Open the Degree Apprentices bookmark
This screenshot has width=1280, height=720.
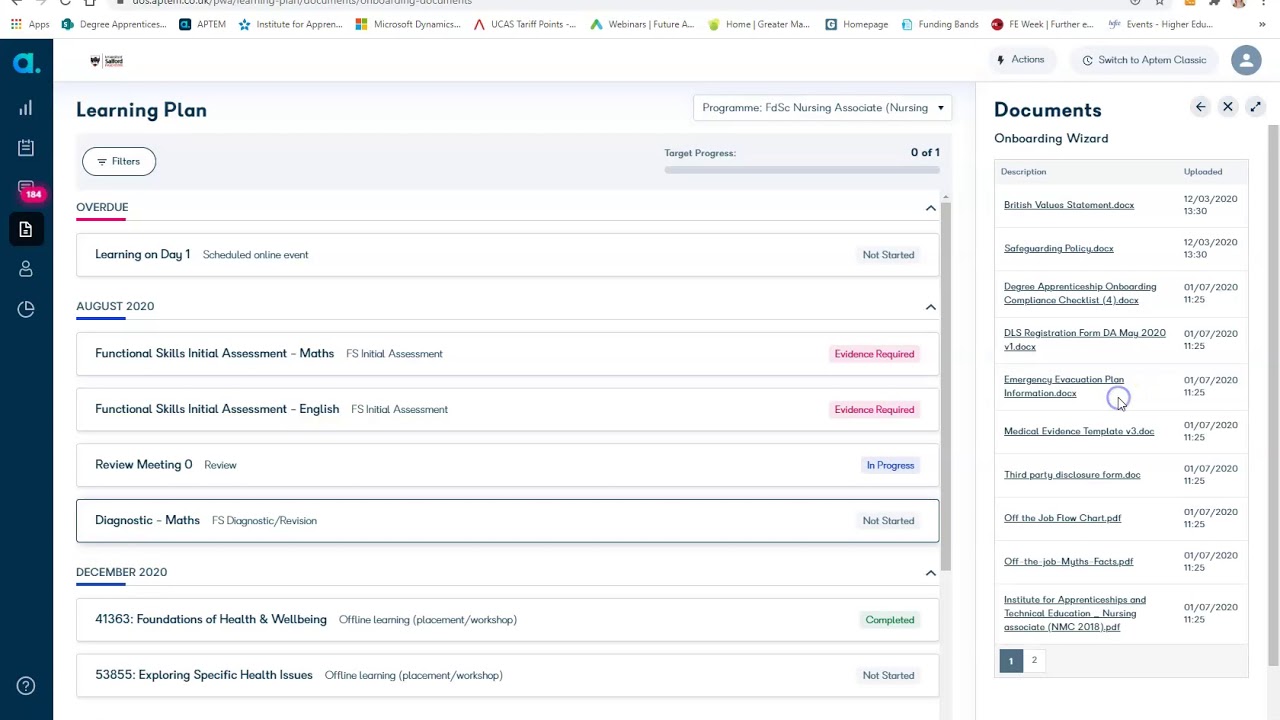[x=114, y=24]
